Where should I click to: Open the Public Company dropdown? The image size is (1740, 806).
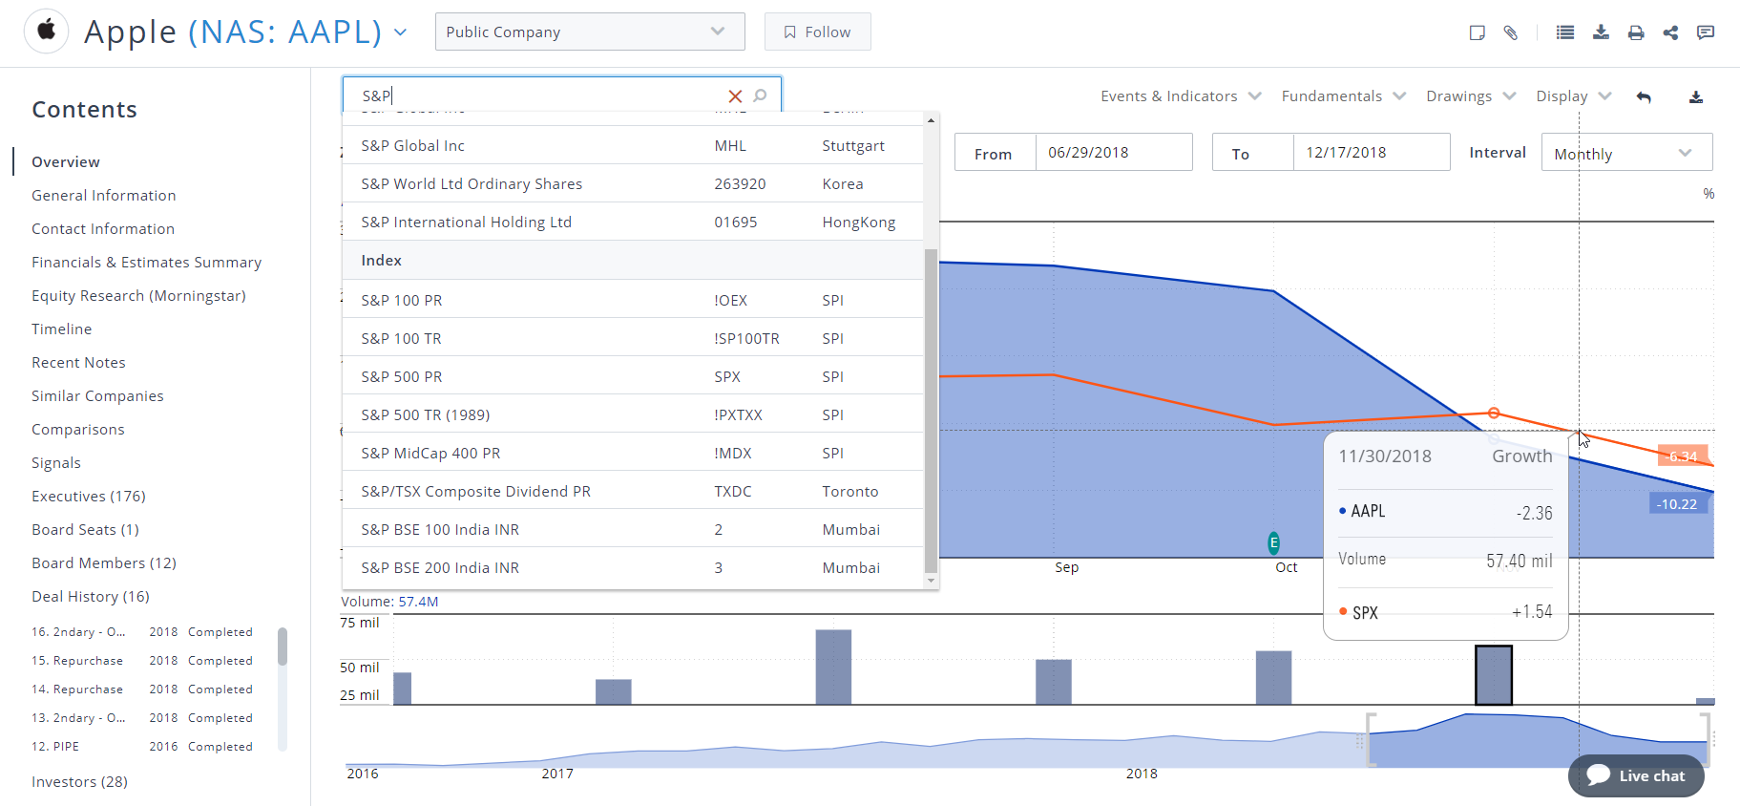pyautogui.click(x=590, y=32)
